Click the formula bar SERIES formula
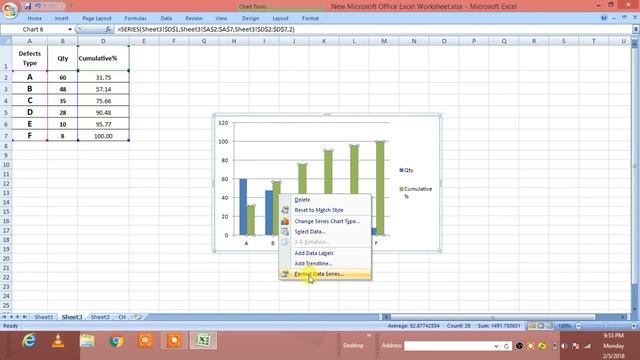This screenshot has height=360, width=640. click(206, 29)
